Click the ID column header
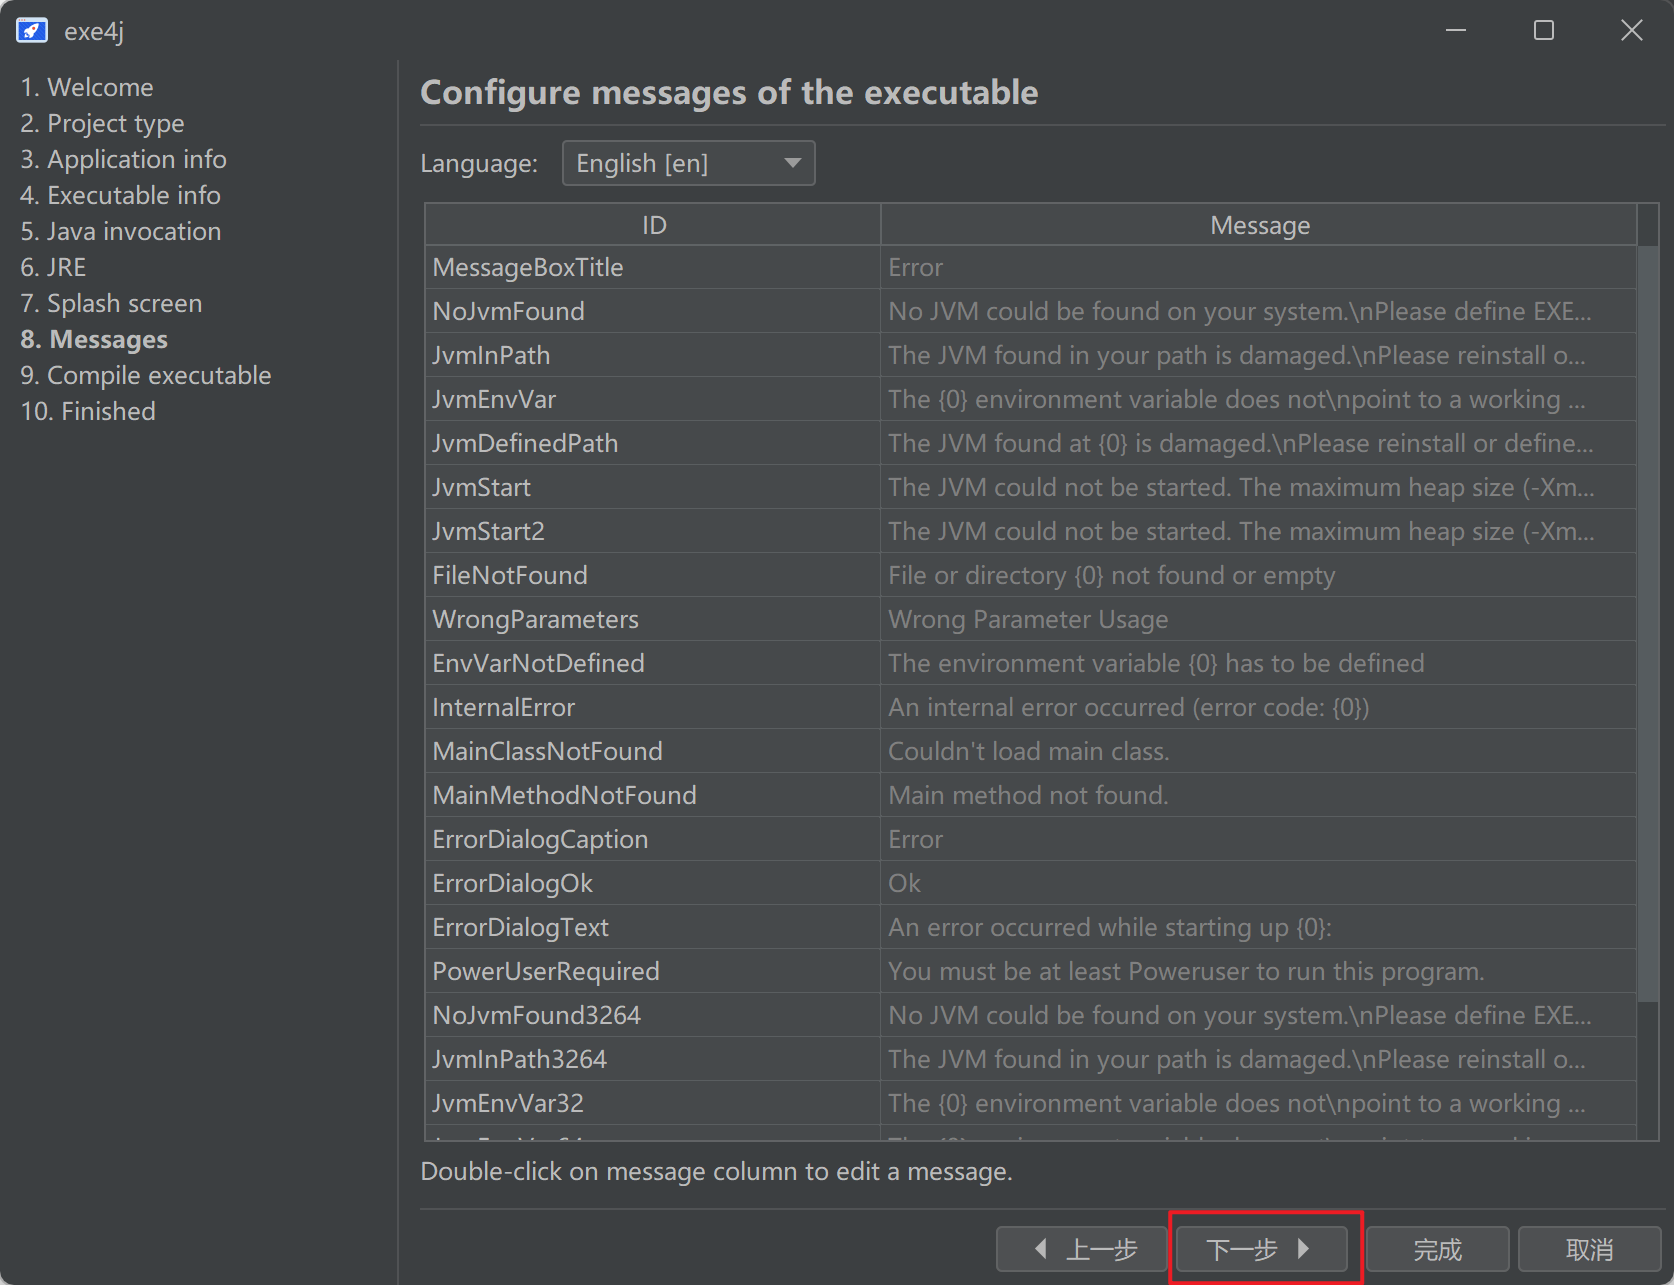This screenshot has width=1674, height=1285. (653, 225)
